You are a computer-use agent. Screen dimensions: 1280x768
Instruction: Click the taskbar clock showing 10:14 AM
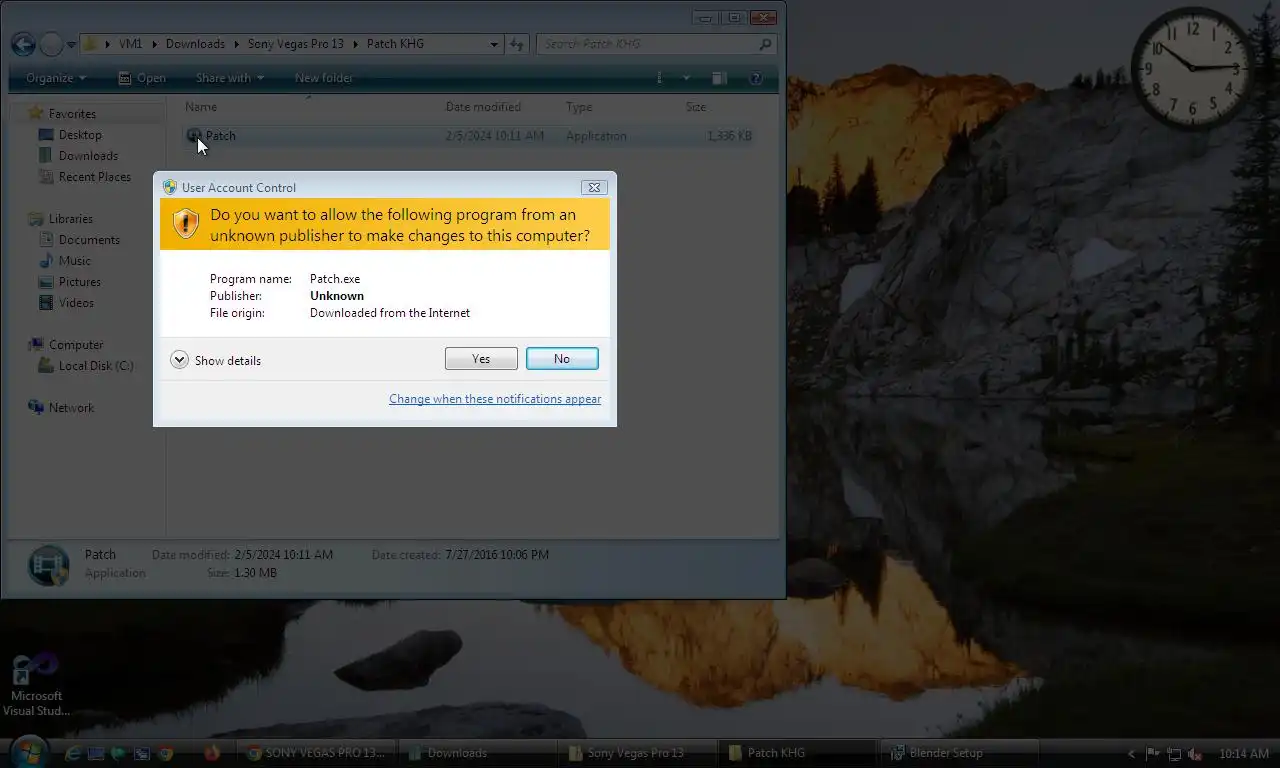pyautogui.click(x=1244, y=754)
